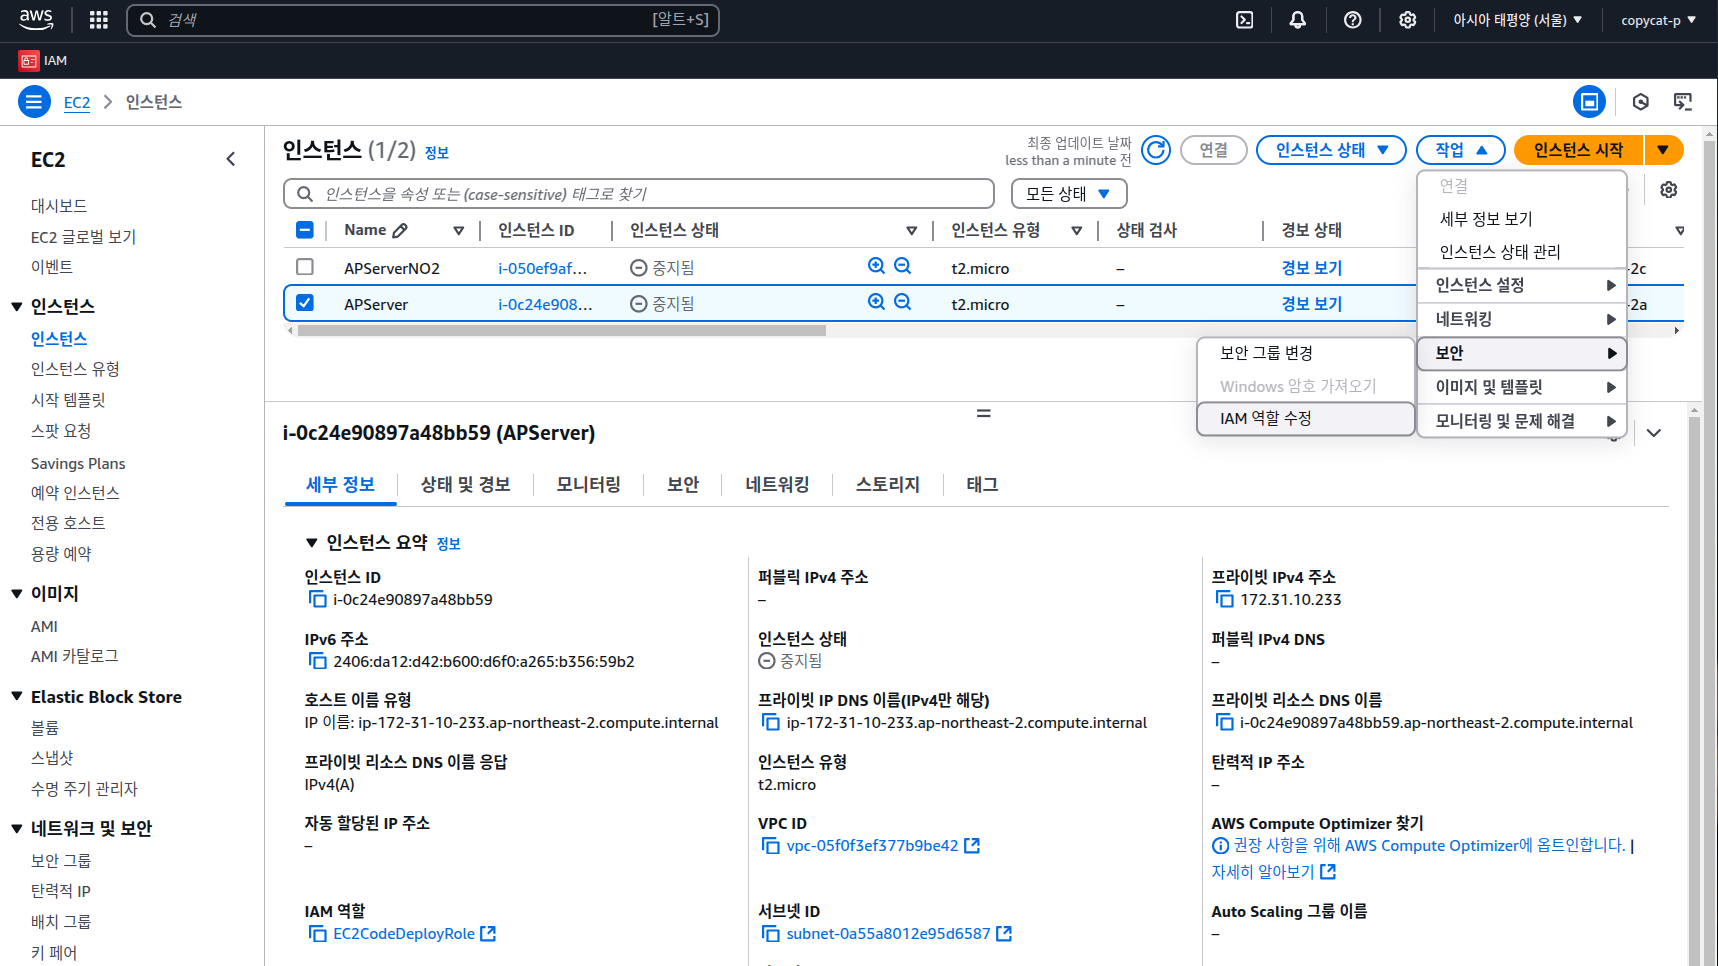Open the hexagon security icon in header

(1640, 102)
